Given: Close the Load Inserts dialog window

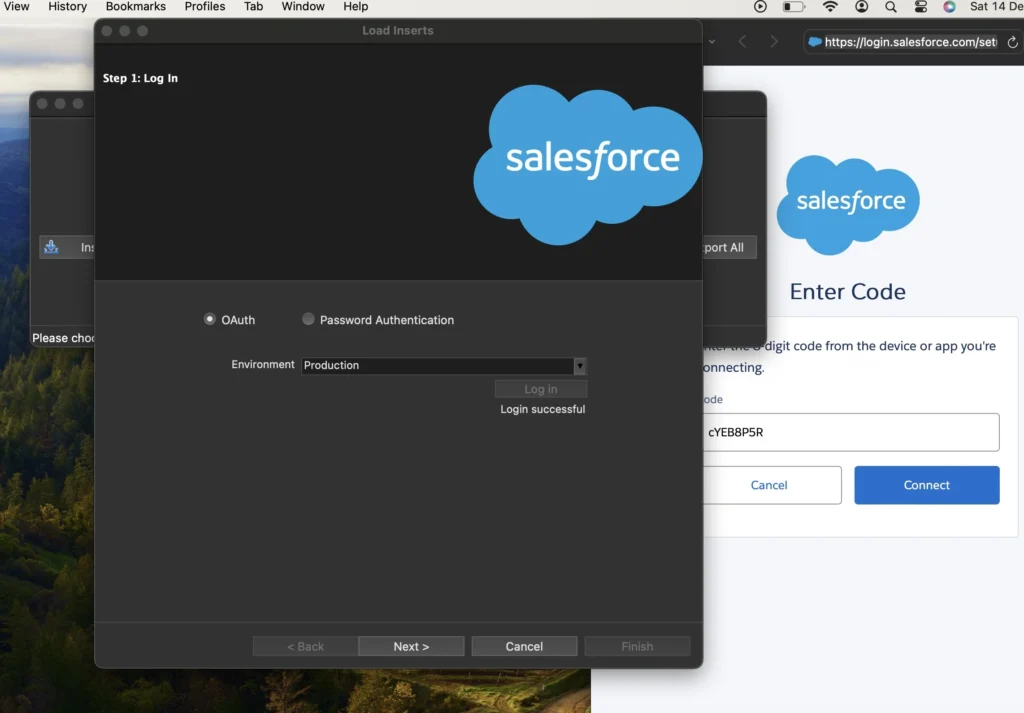Looking at the screenshot, I should tap(106, 31).
